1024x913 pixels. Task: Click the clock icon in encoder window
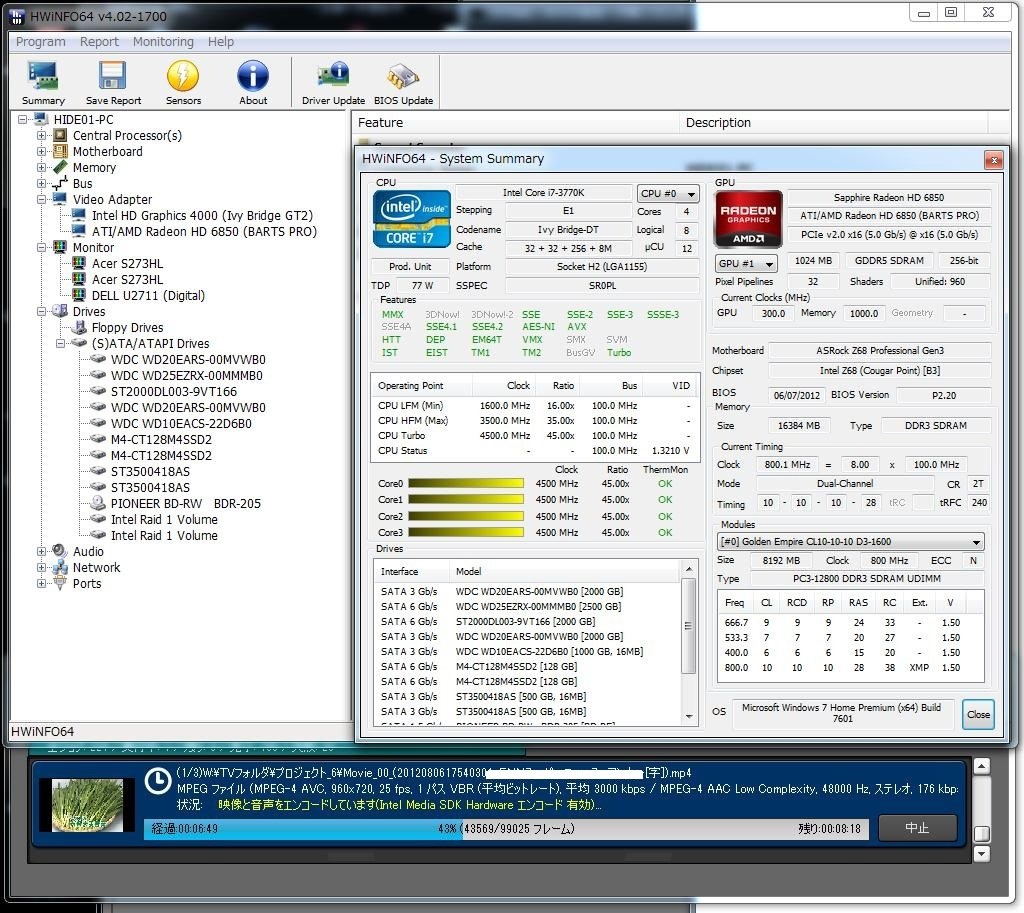coord(157,781)
